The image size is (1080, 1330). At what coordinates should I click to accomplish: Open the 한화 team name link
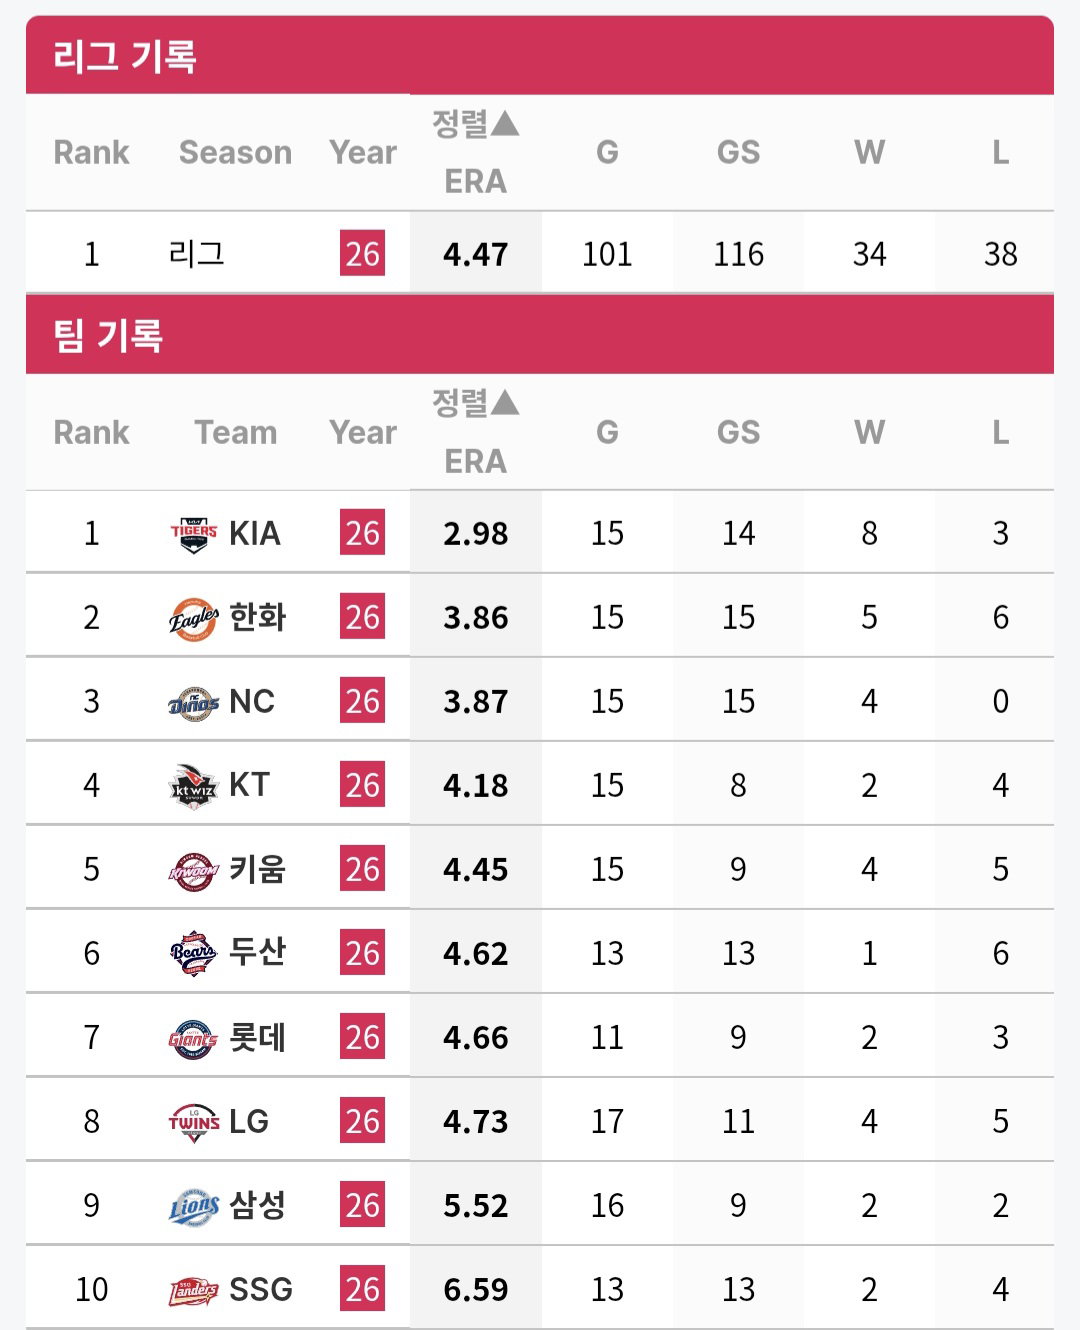click(x=258, y=617)
